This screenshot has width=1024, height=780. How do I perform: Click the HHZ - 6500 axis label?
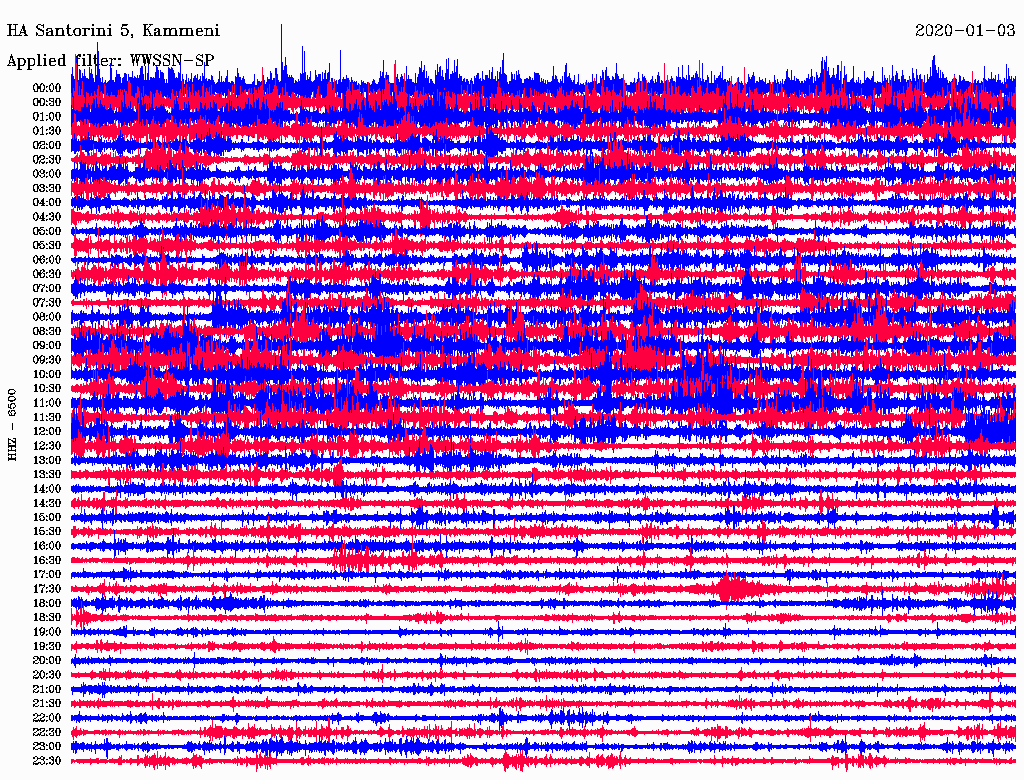(12, 425)
